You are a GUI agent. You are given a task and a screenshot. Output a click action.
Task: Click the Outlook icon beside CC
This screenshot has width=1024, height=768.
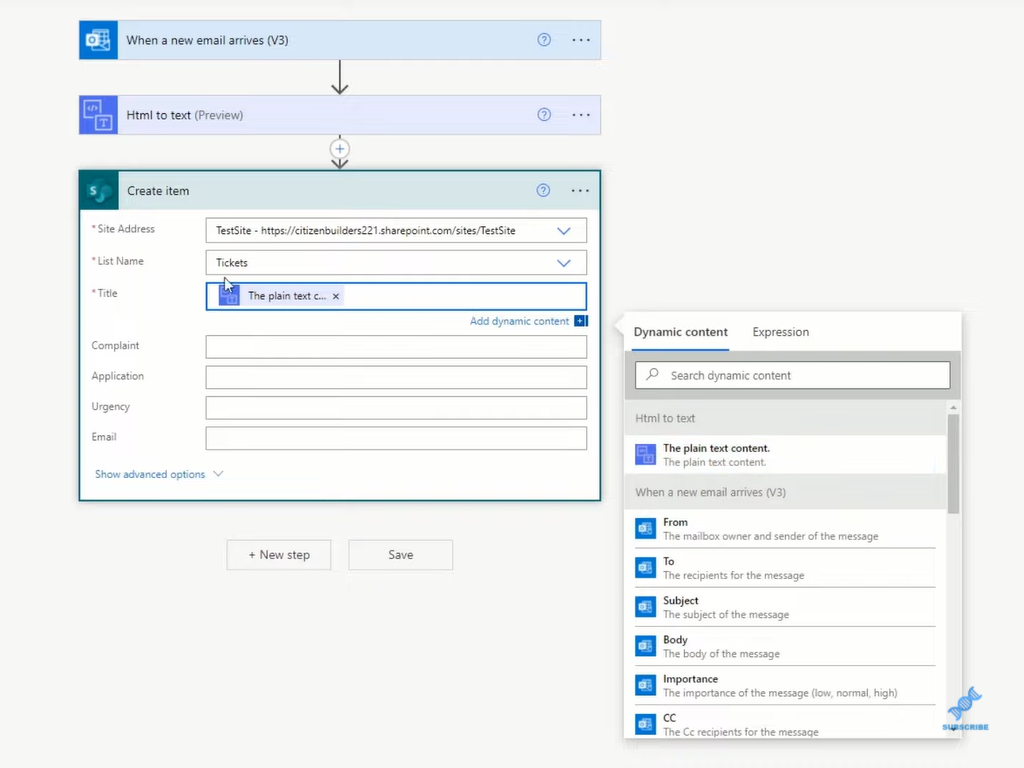tap(645, 724)
